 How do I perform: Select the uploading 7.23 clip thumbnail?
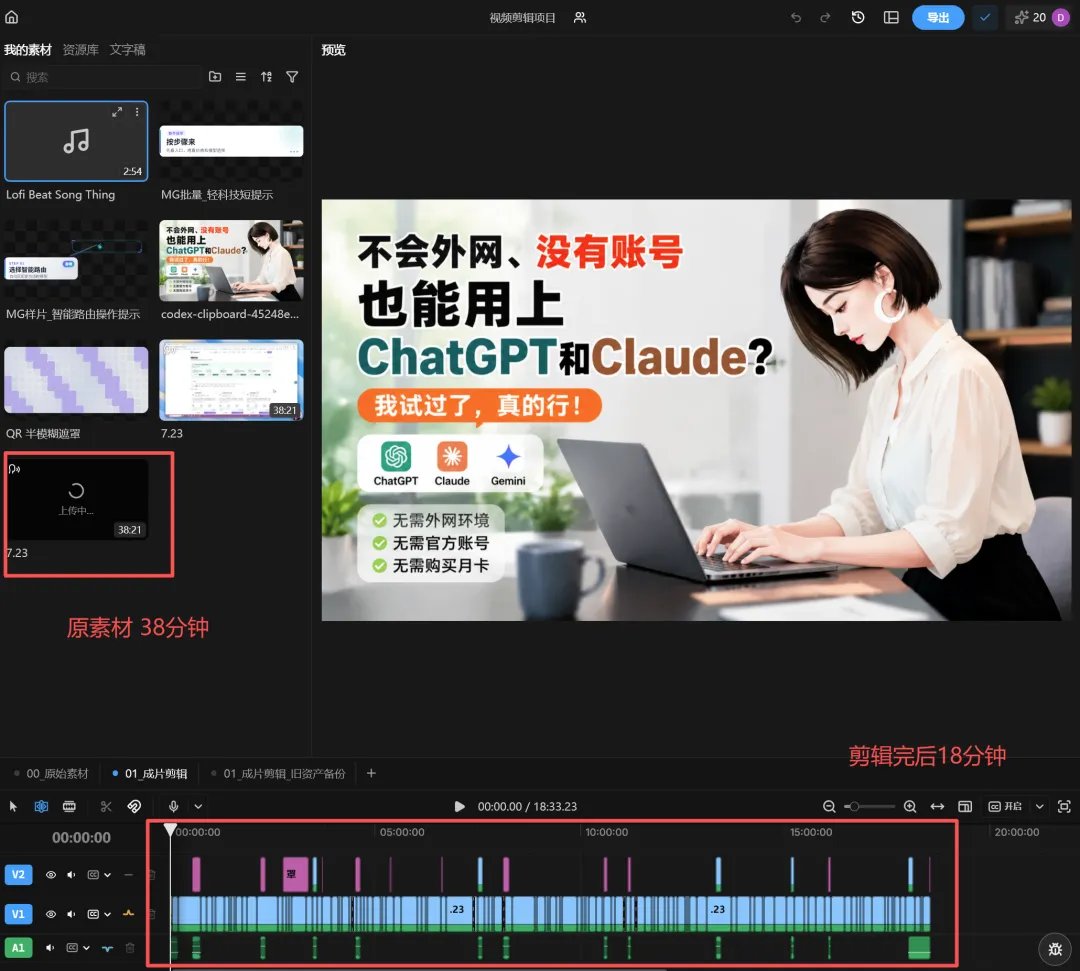76,499
